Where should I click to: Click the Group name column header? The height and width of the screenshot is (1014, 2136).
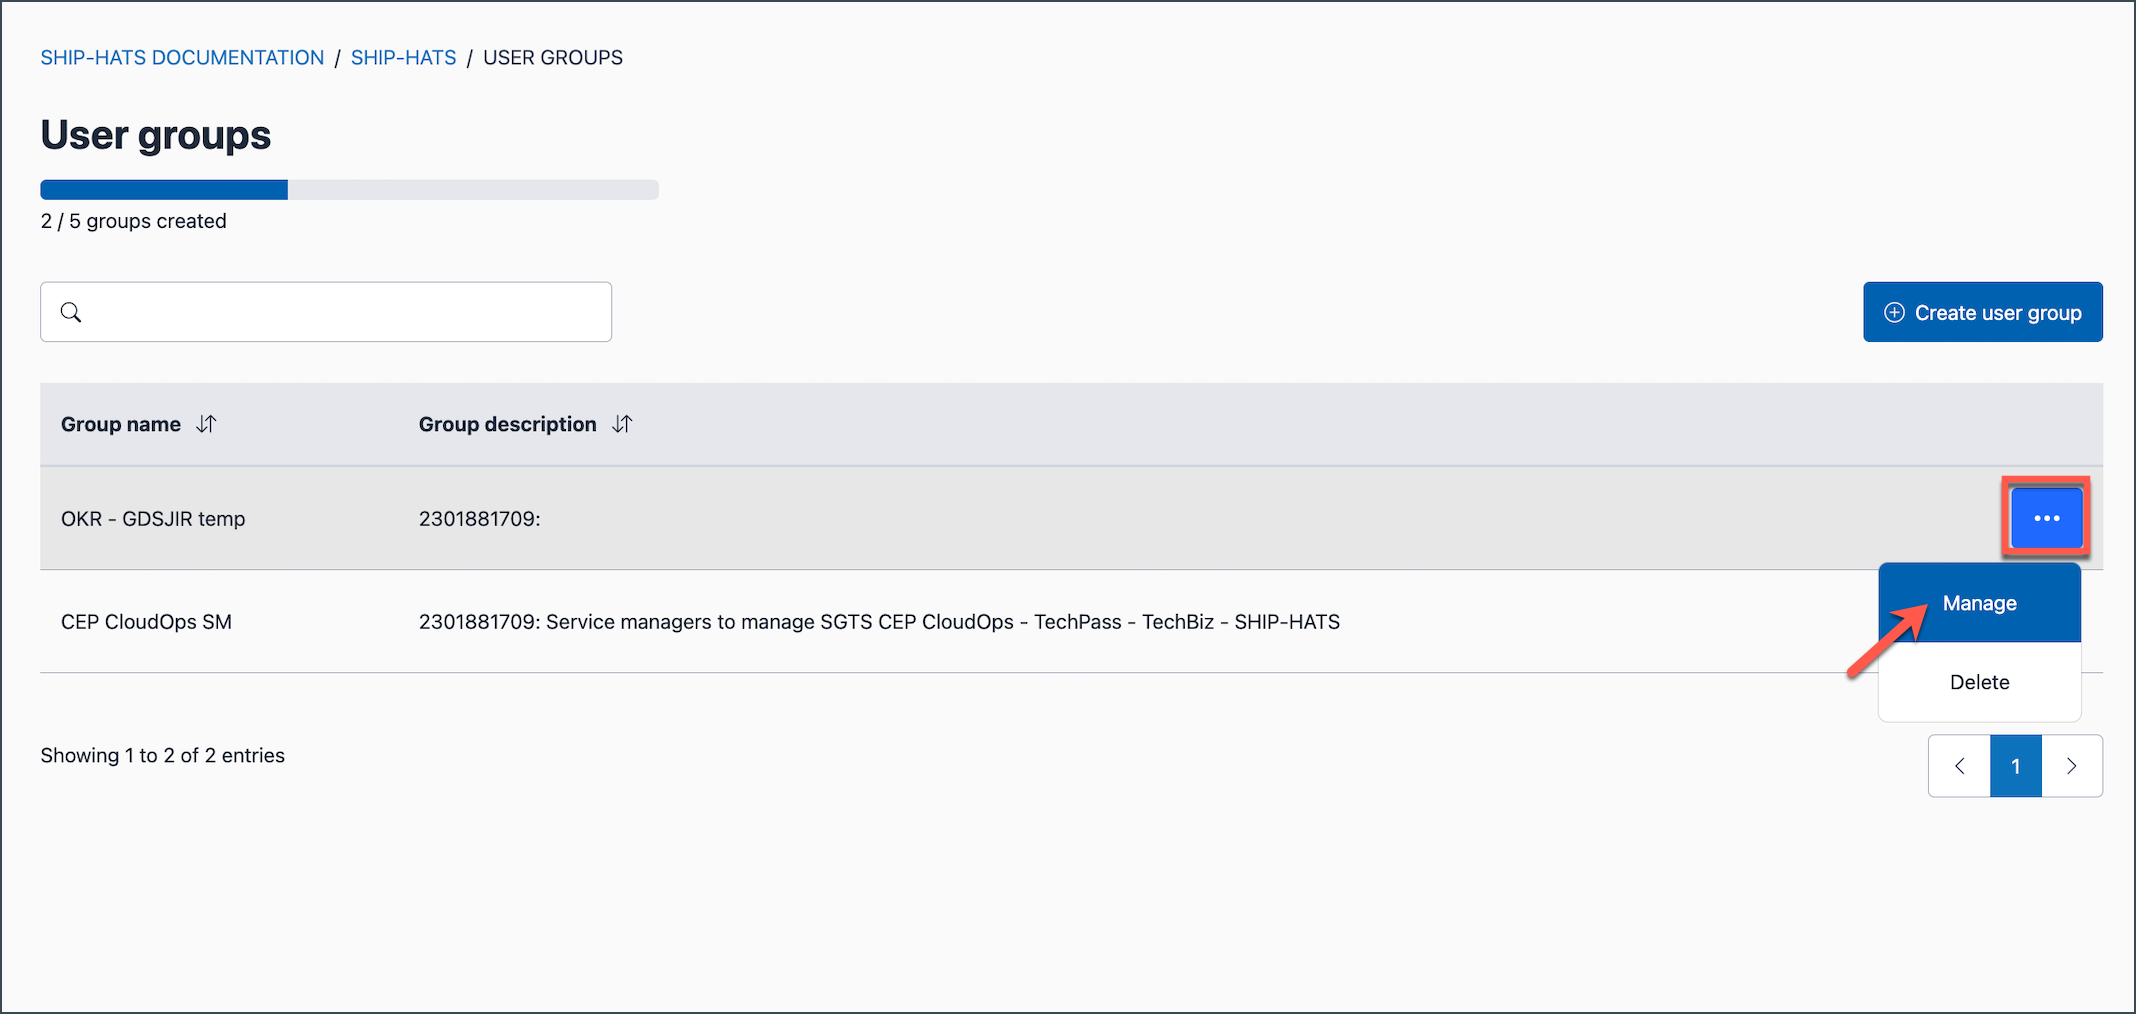(121, 424)
